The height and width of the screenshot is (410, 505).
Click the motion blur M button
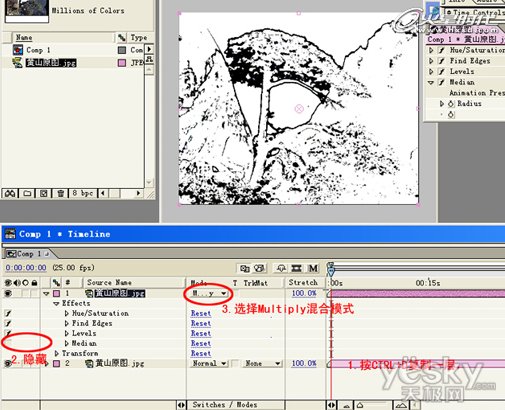point(313,268)
